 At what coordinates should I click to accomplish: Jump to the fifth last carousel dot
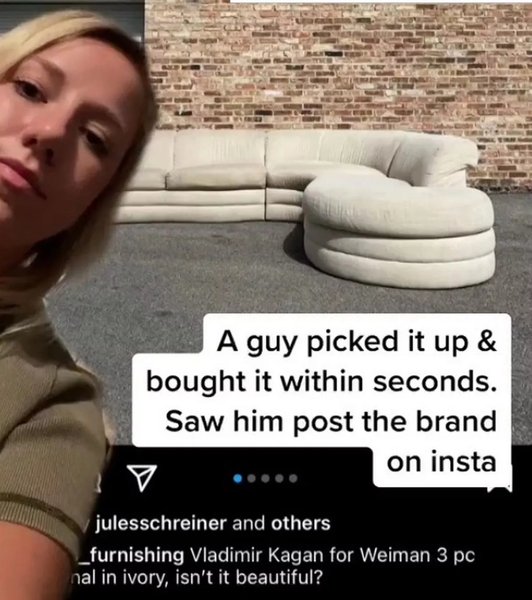[293, 478]
